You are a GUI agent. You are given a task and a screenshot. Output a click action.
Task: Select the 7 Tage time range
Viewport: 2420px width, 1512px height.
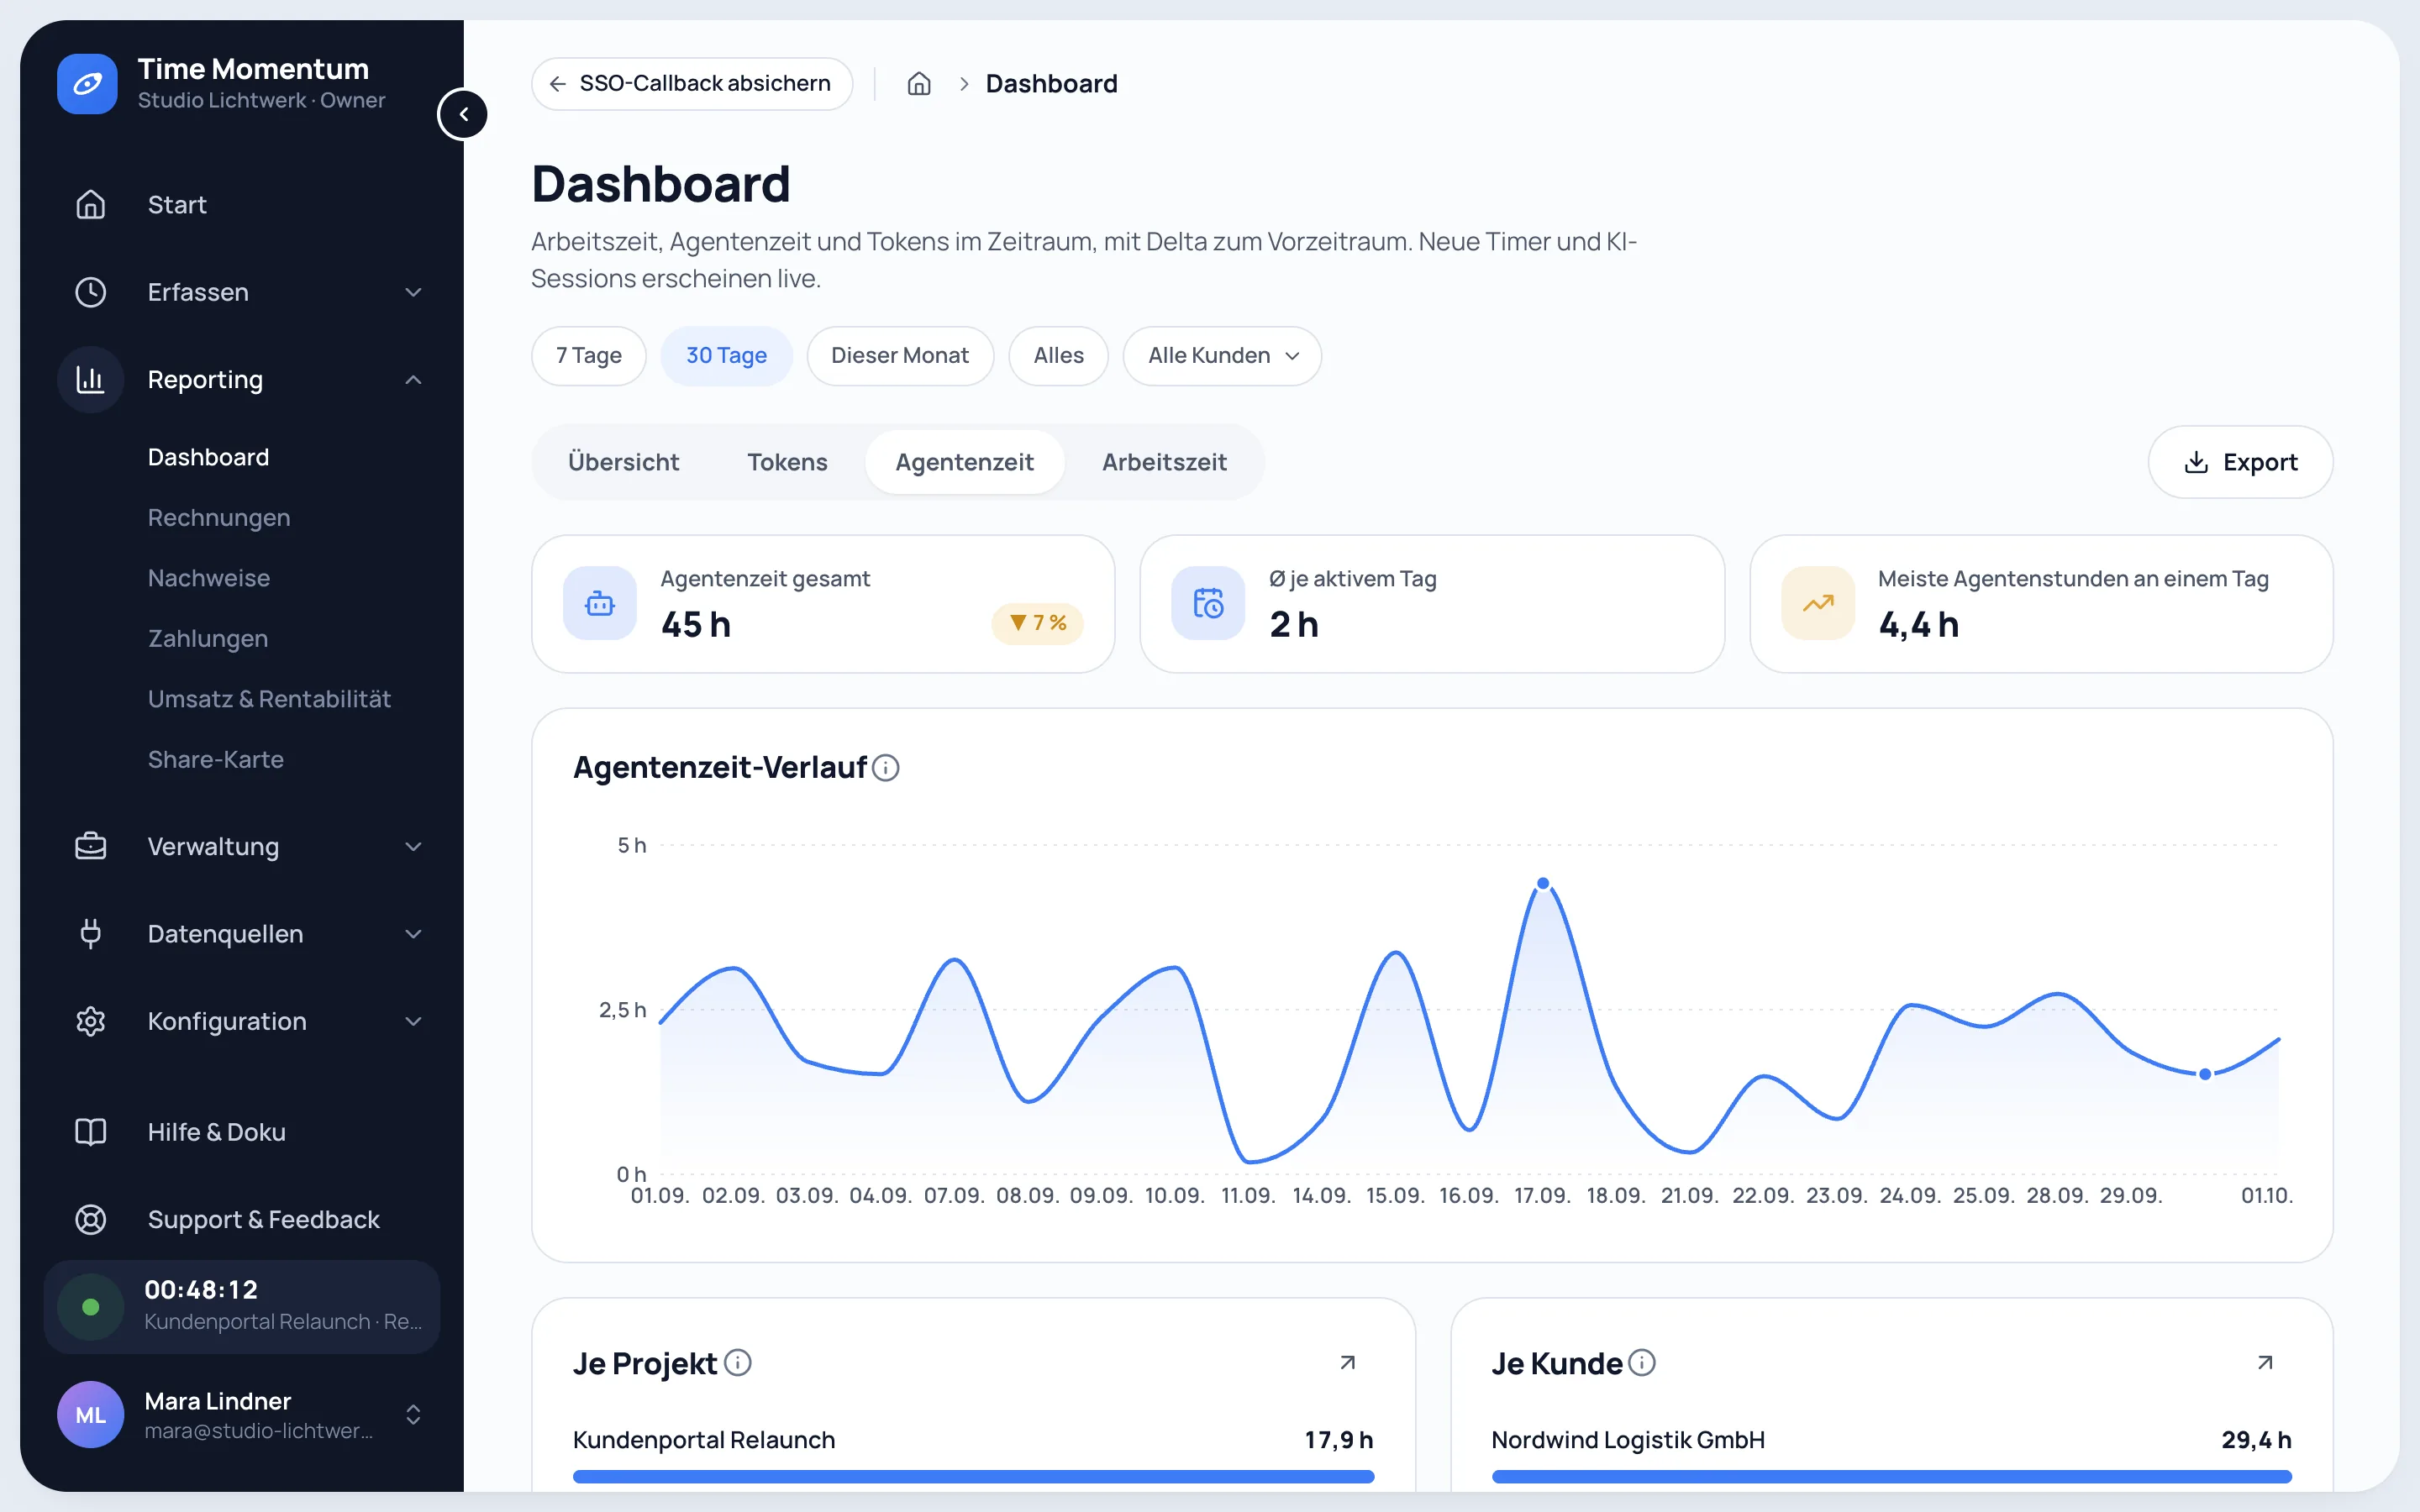589,355
